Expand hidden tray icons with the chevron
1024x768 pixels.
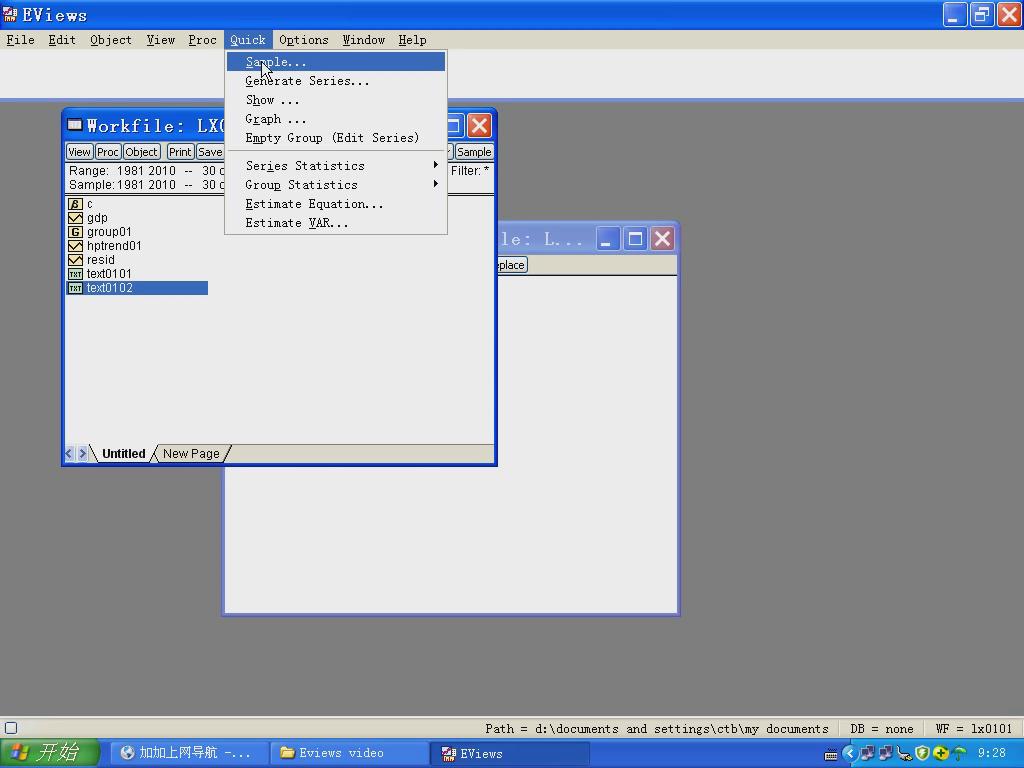849,754
